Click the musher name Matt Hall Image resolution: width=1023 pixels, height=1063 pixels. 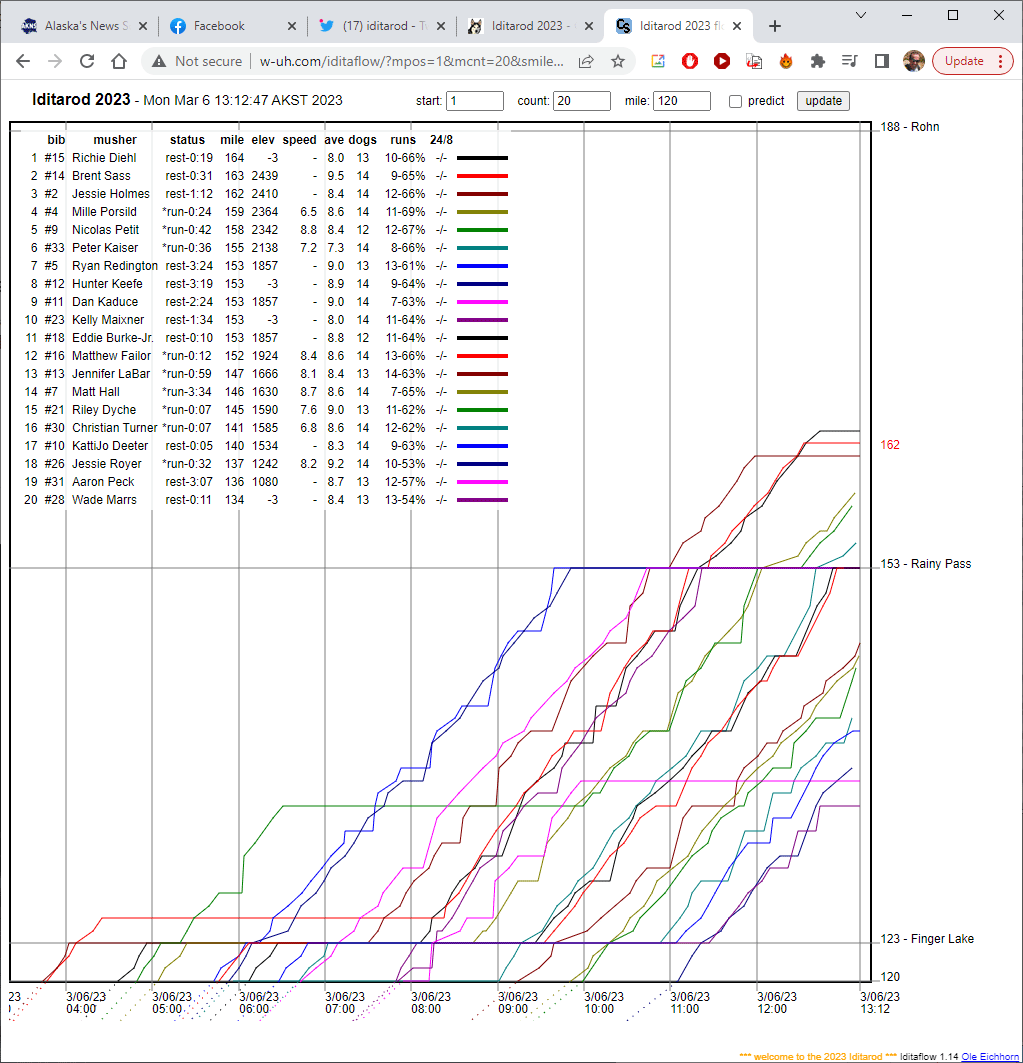[96, 392]
